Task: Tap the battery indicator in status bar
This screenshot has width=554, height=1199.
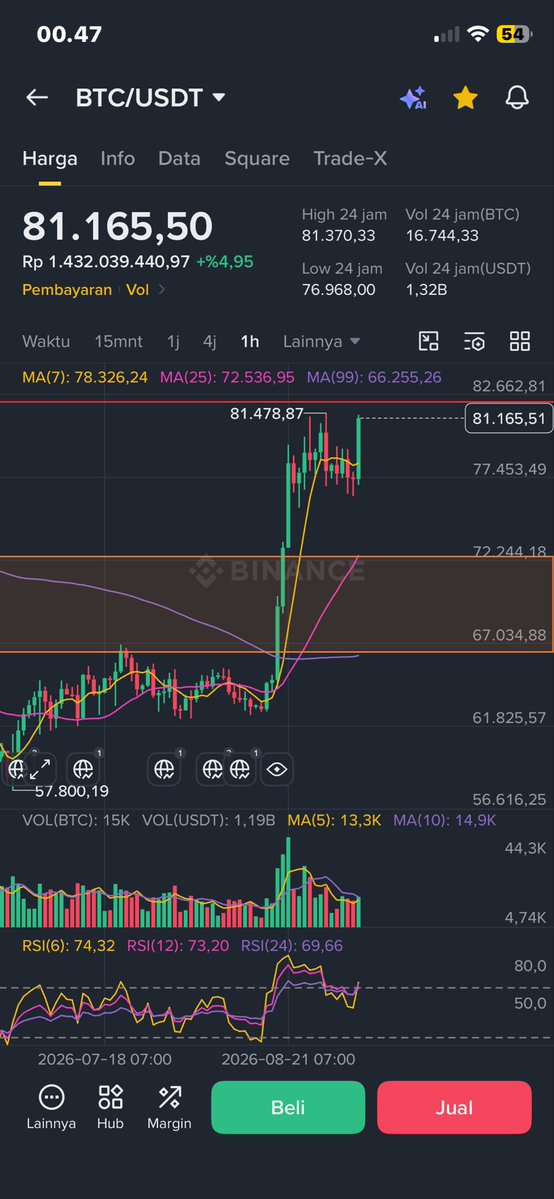Action: pos(513,34)
